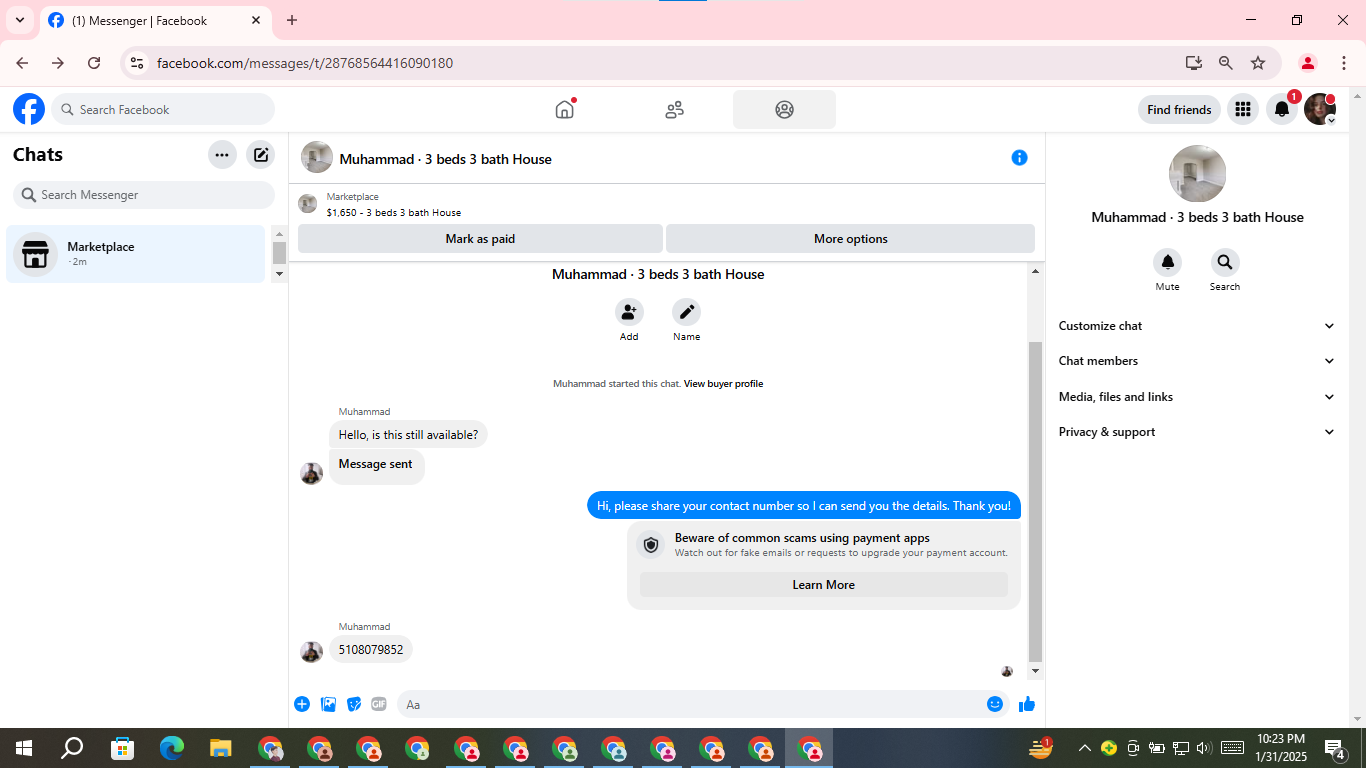1366x768 pixels.
Task: Open the emoji picker
Action: 995,704
